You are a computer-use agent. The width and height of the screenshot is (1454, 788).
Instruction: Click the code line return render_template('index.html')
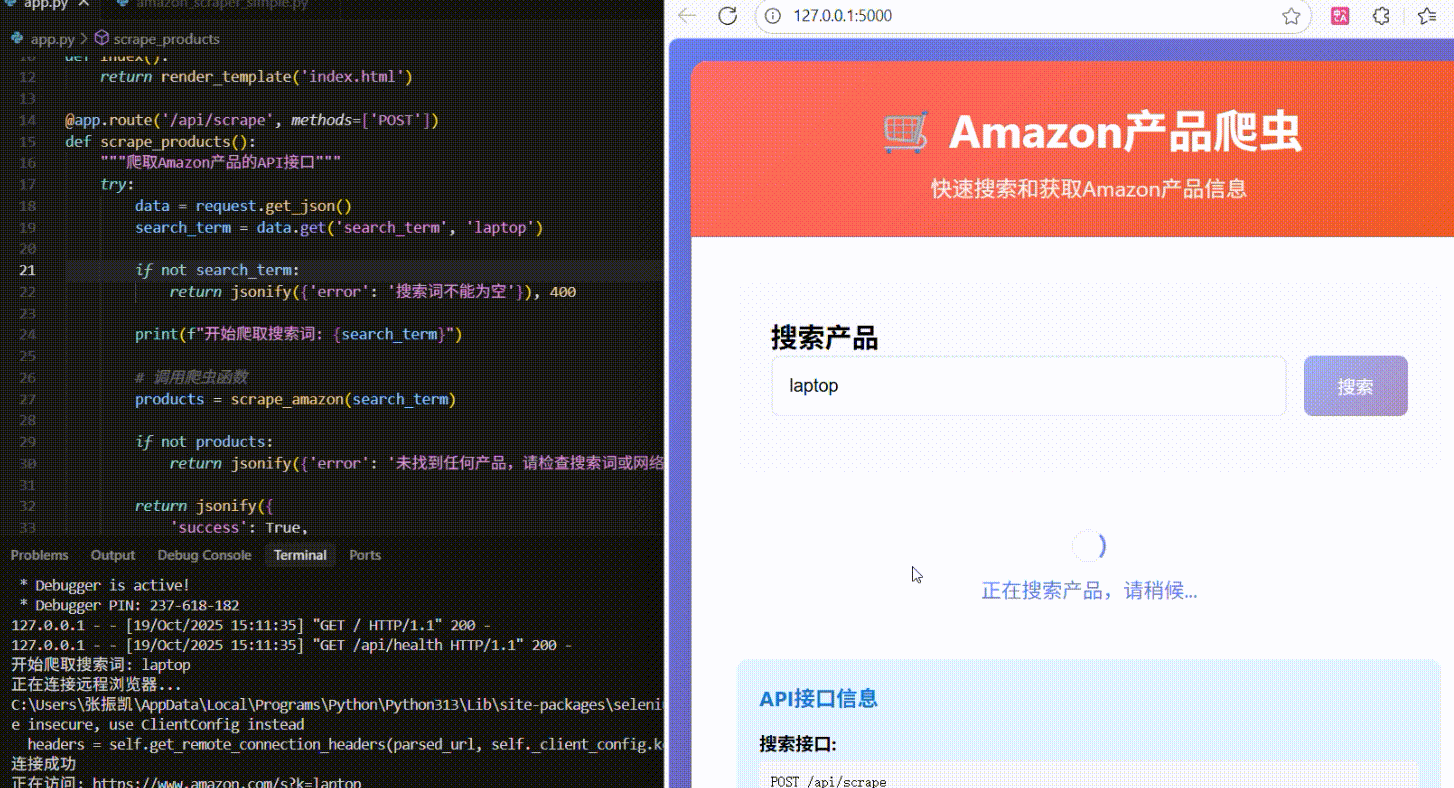[x=256, y=77]
